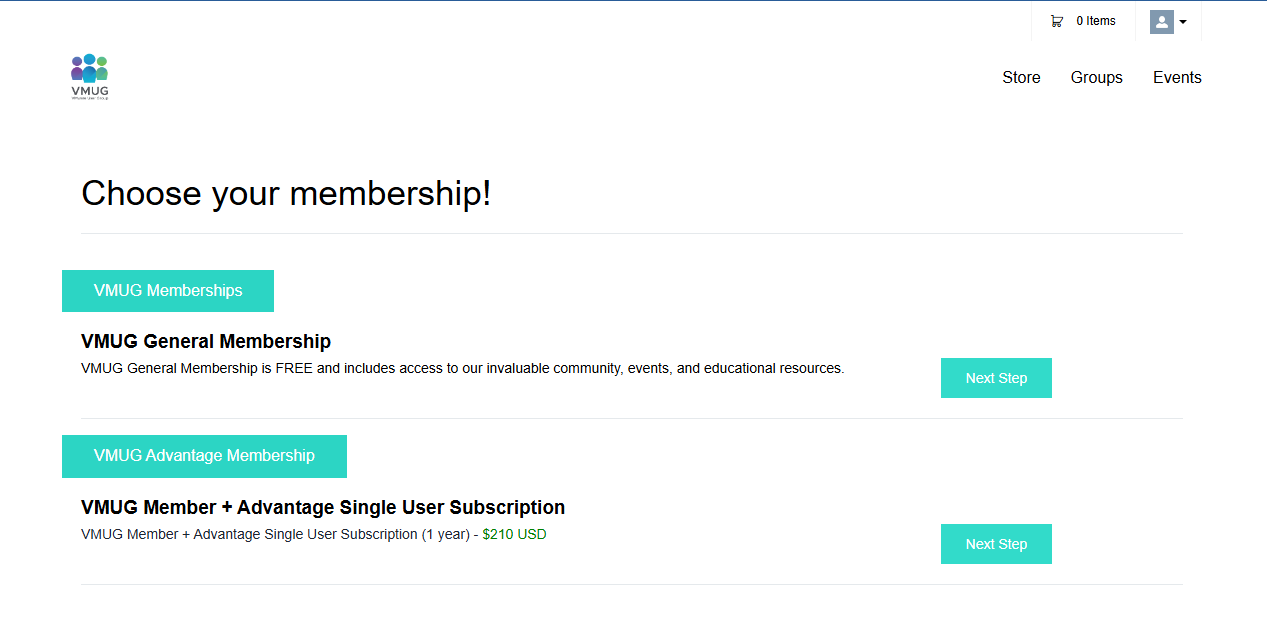Click the Member + Advantage Single User title
The width and height of the screenshot is (1267, 630).
coord(323,507)
